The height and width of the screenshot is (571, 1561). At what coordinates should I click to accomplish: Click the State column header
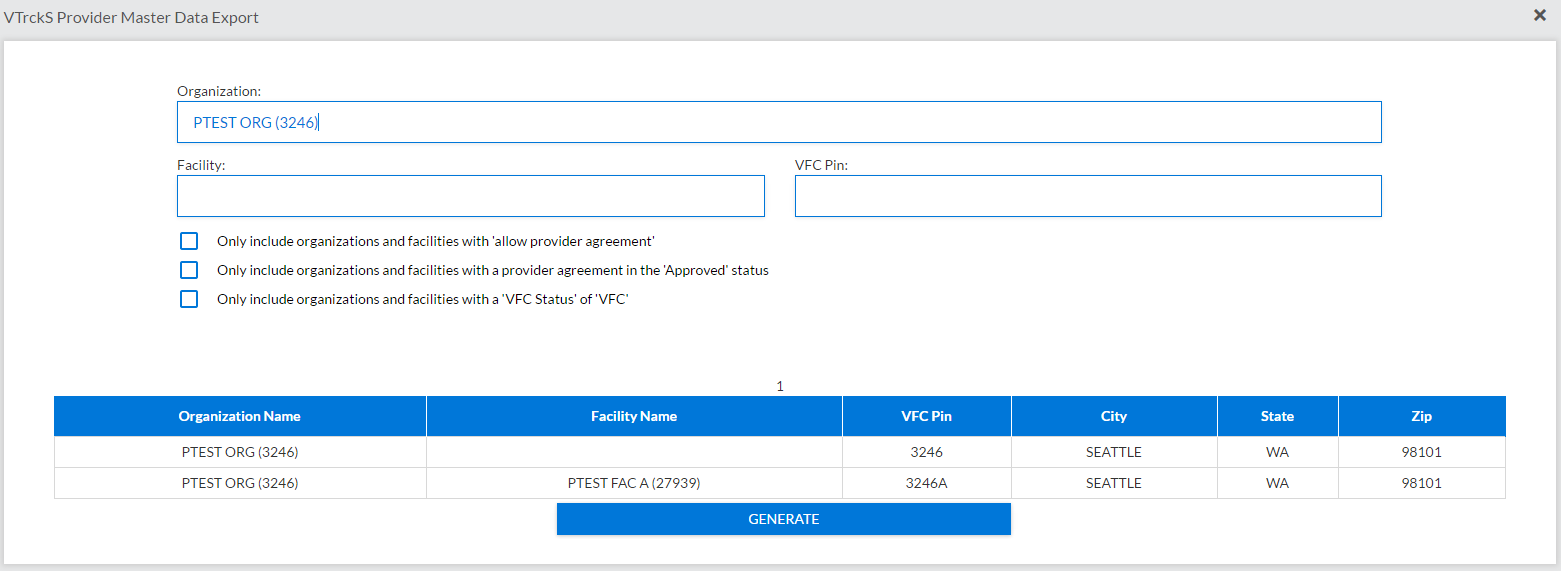pos(1278,416)
